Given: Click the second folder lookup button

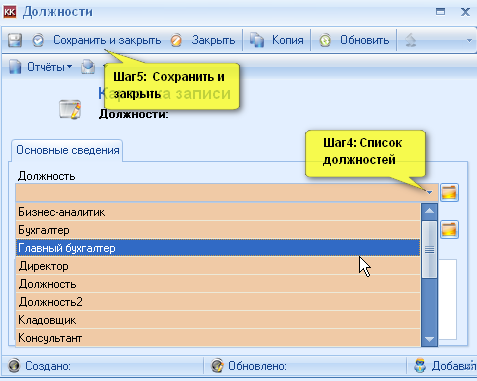Looking at the screenshot, I should [x=449, y=230].
